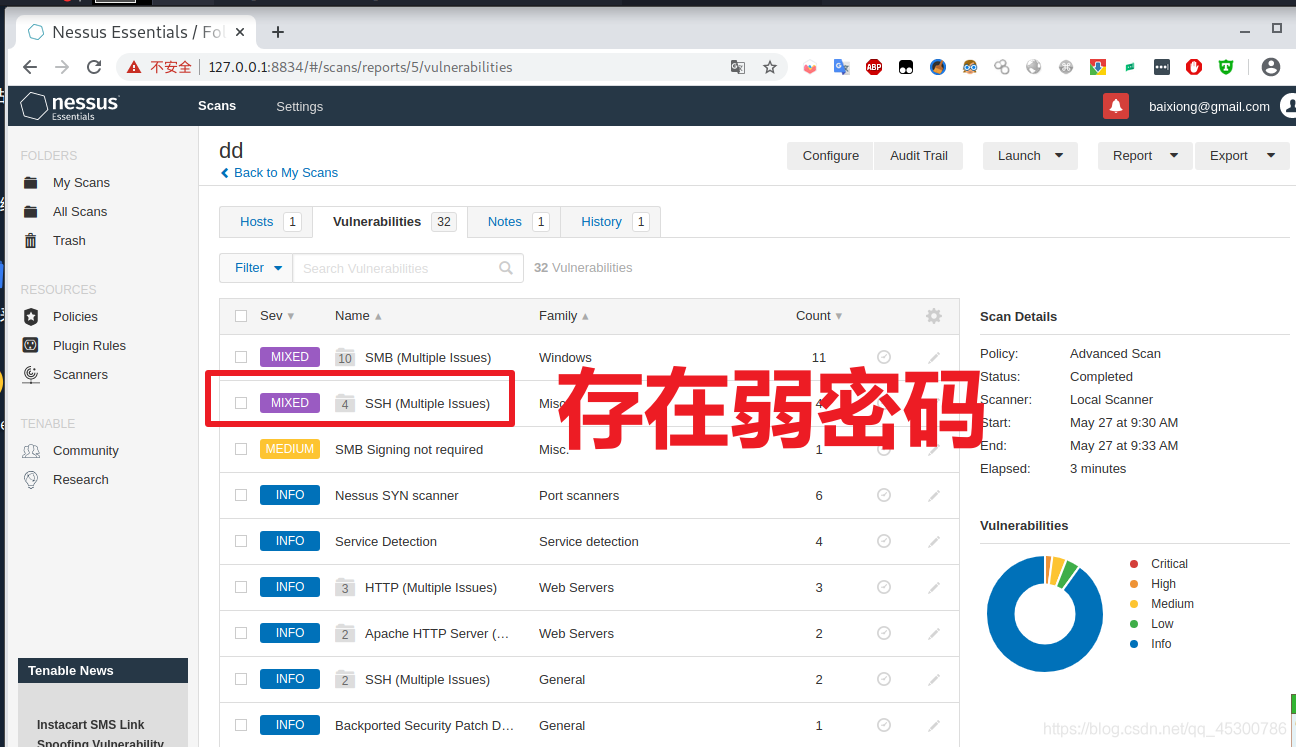The width and height of the screenshot is (1296, 747).
Task: Check the Service Detection row checkbox
Action: [241, 541]
